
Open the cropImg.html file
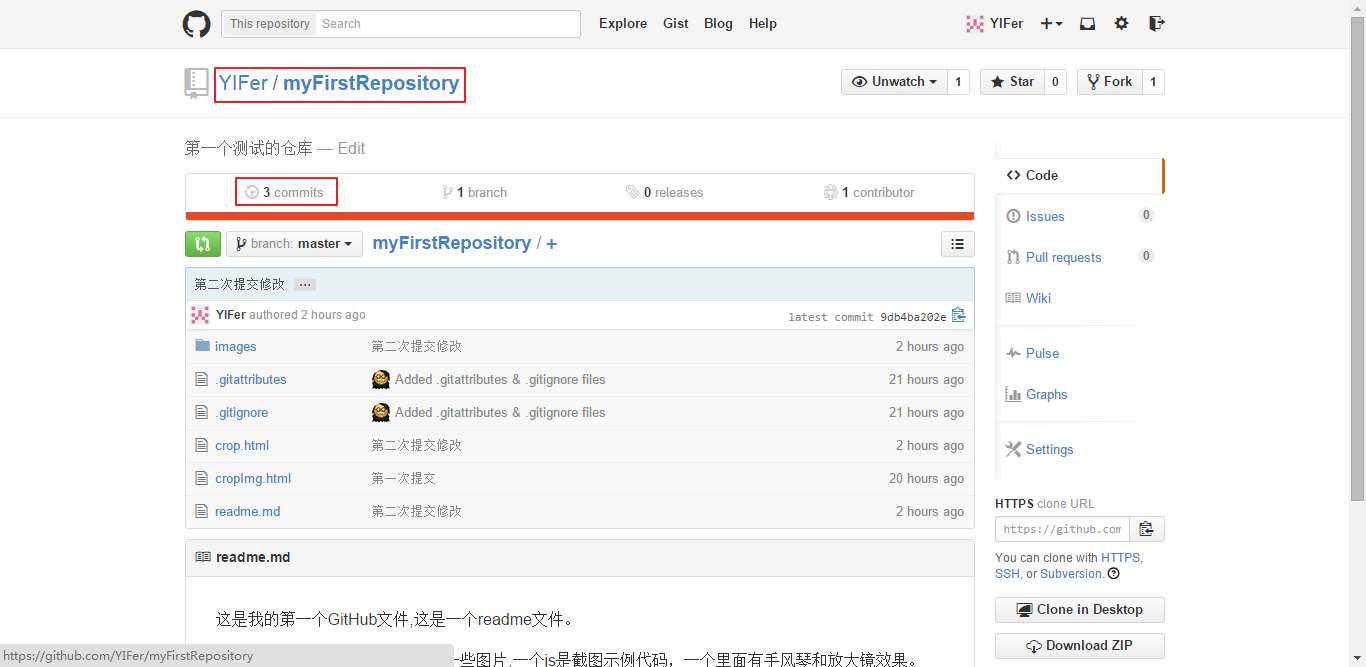pos(253,478)
